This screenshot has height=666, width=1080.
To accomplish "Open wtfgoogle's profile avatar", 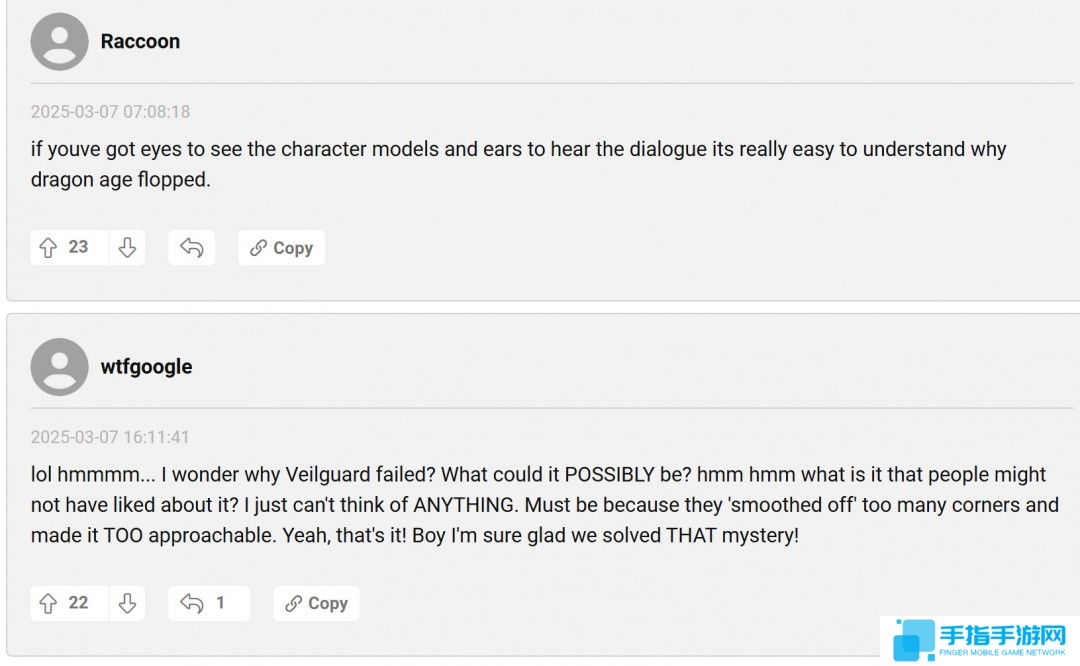I will point(59,366).
